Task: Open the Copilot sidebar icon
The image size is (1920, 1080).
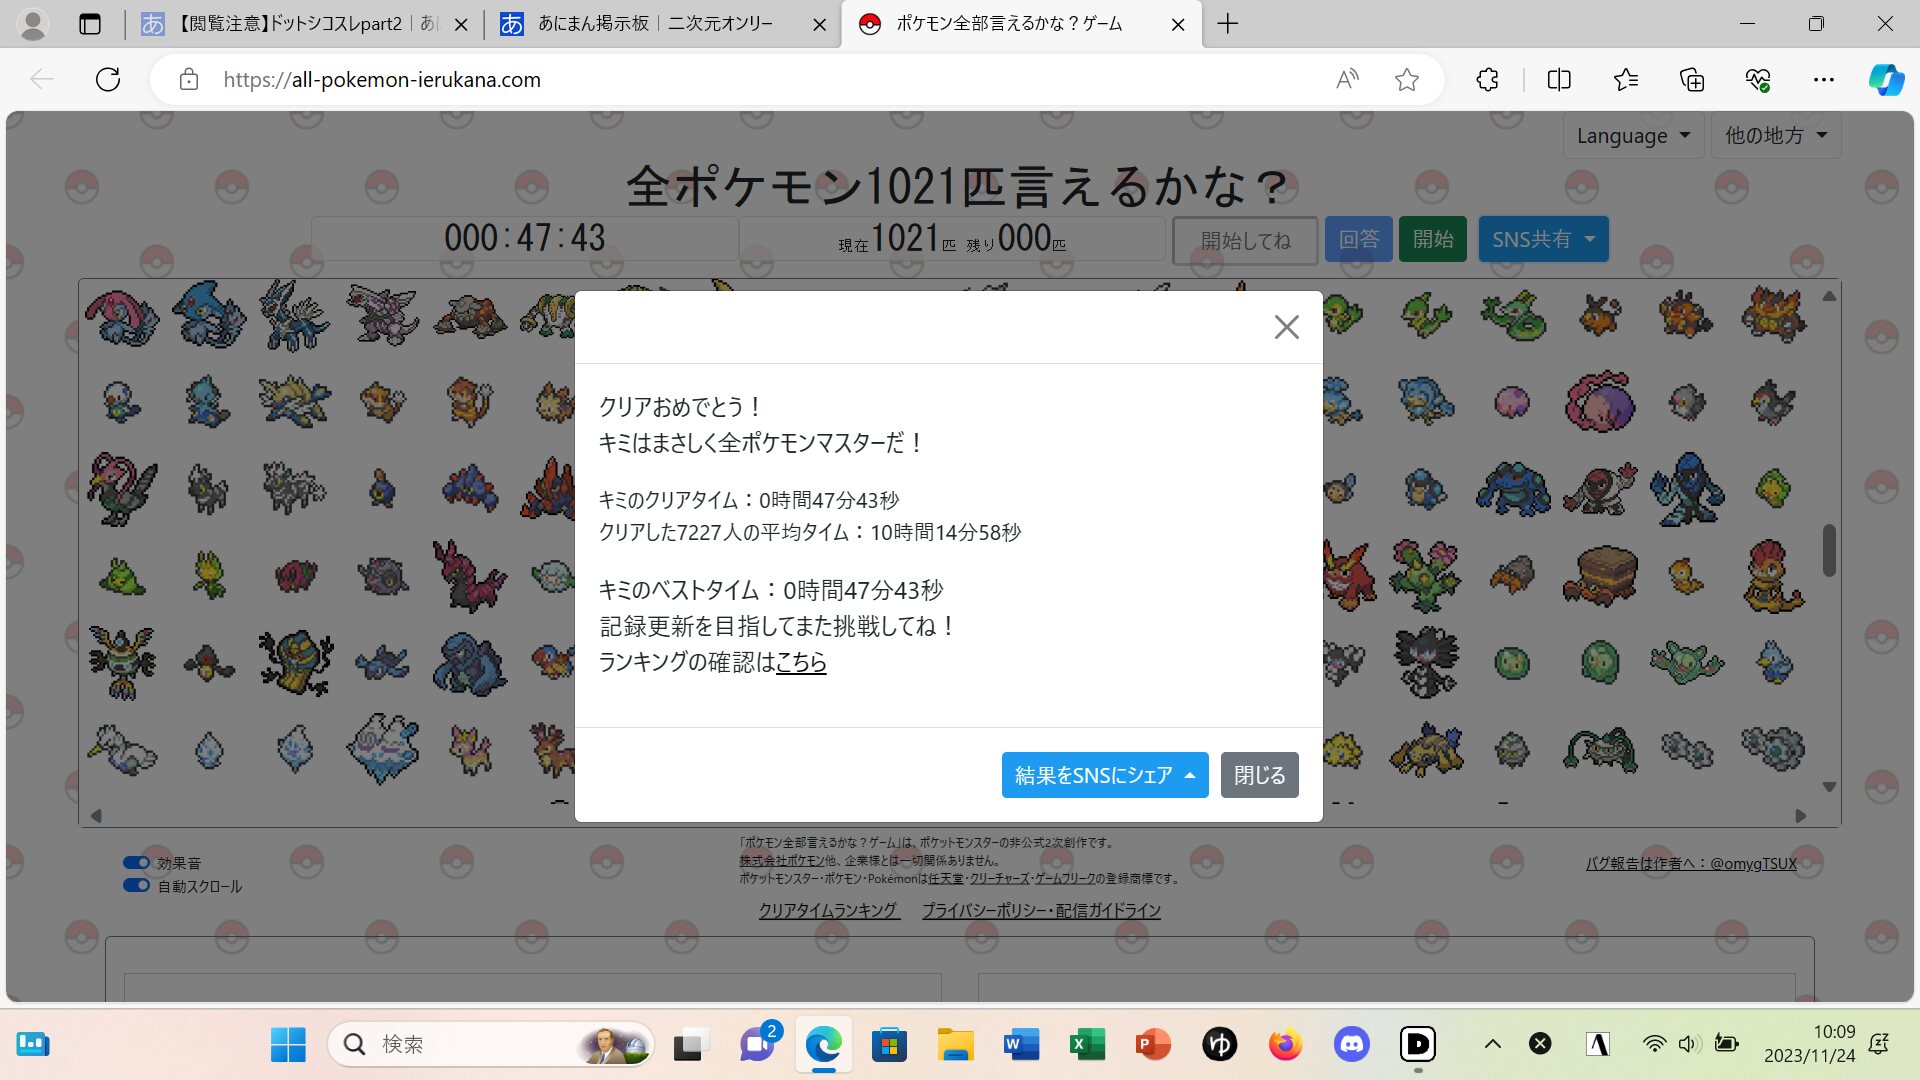Action: 1886,79
